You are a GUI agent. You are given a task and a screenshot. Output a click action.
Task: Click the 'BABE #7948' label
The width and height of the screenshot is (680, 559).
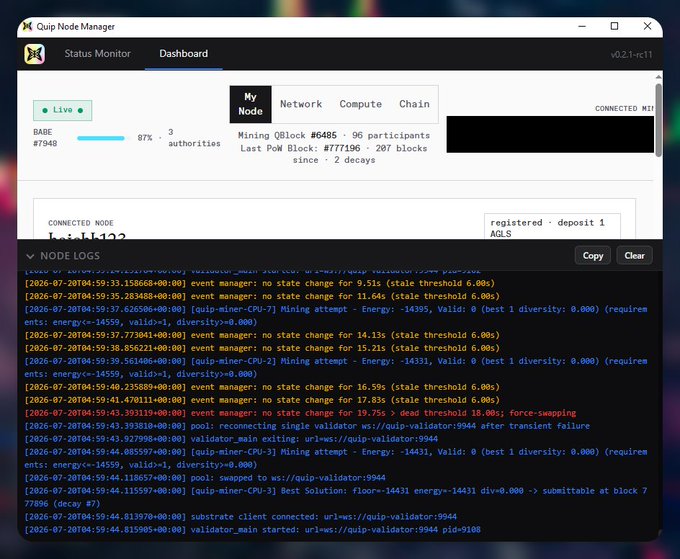(x=45, y=137)
